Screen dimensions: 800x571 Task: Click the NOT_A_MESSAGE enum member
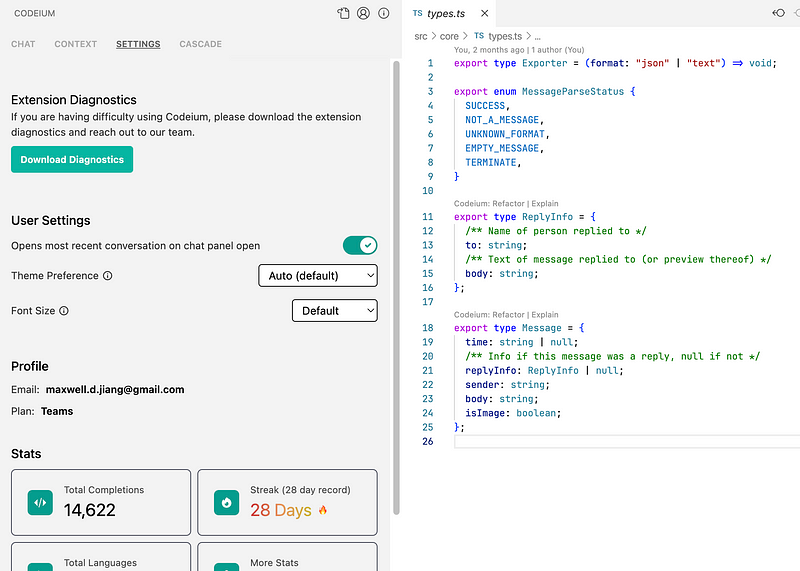502,120
